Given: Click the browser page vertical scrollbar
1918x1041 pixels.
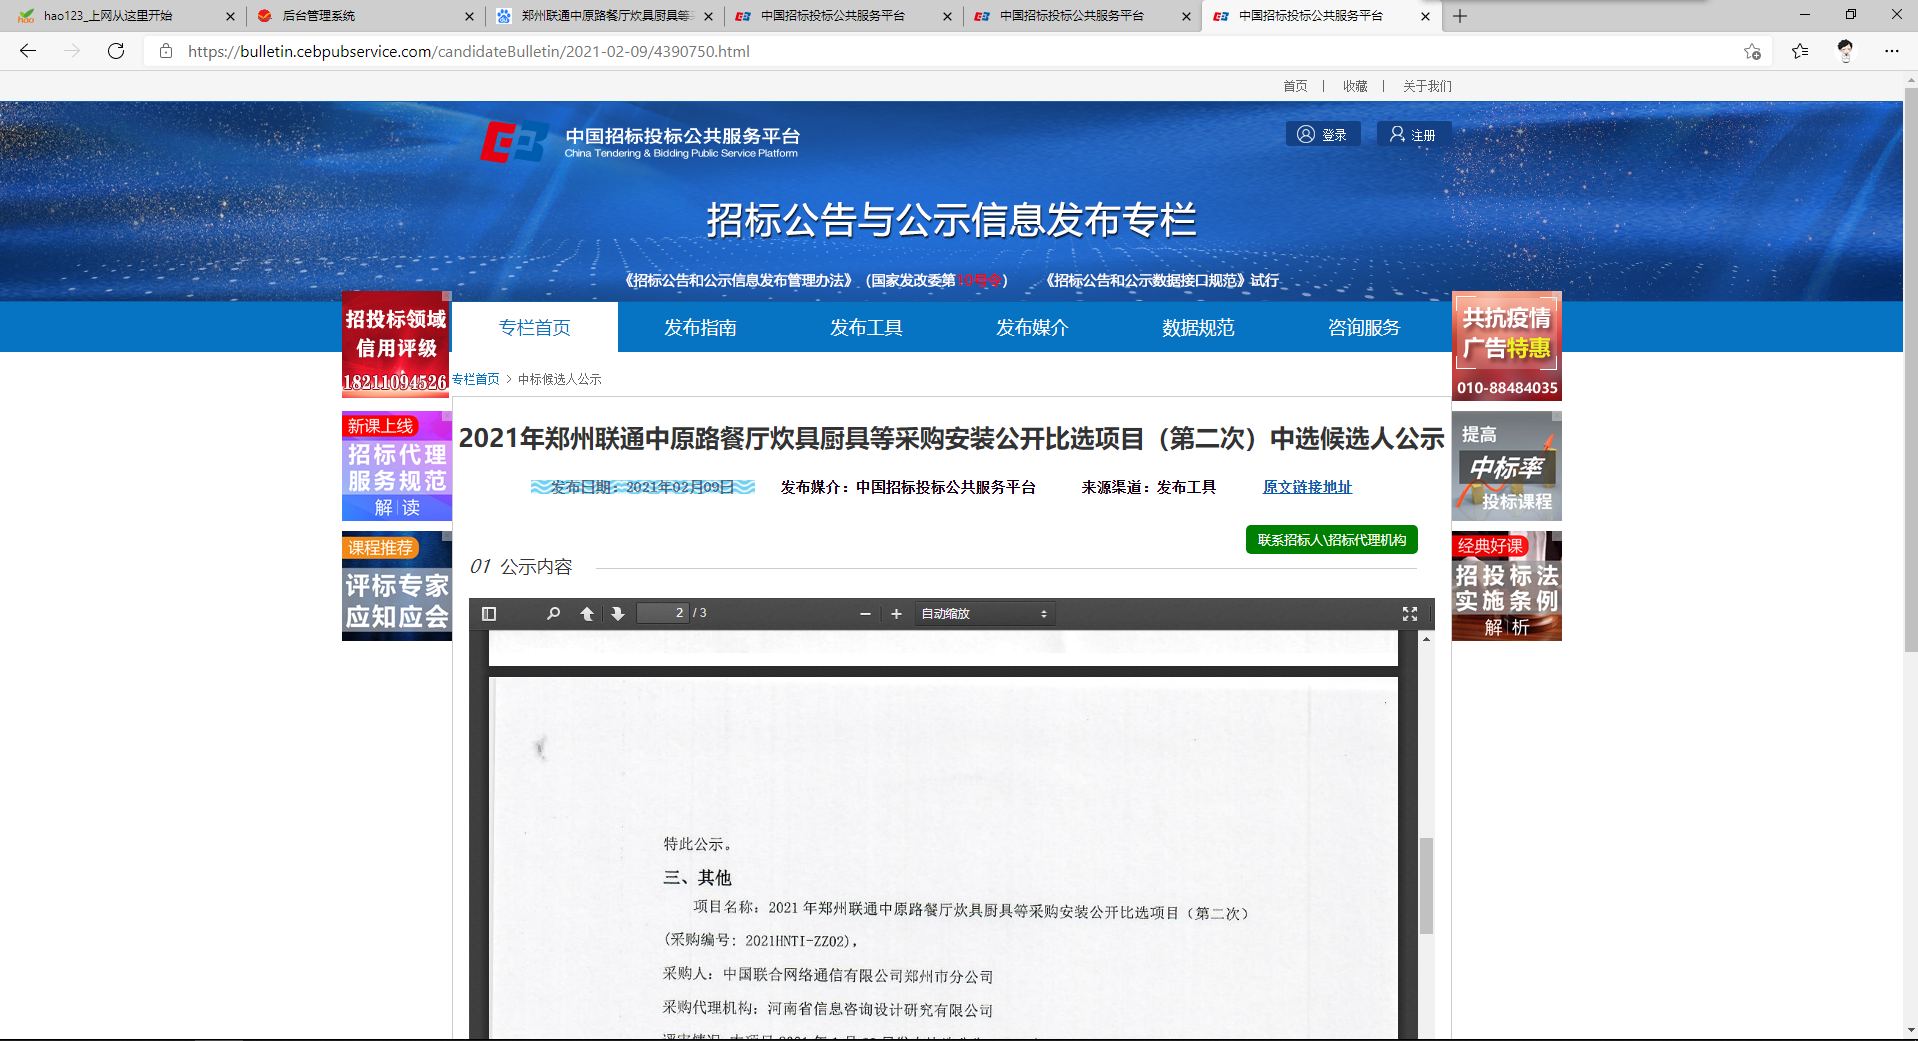Looking at the screenshot, I should (1911, 370).
